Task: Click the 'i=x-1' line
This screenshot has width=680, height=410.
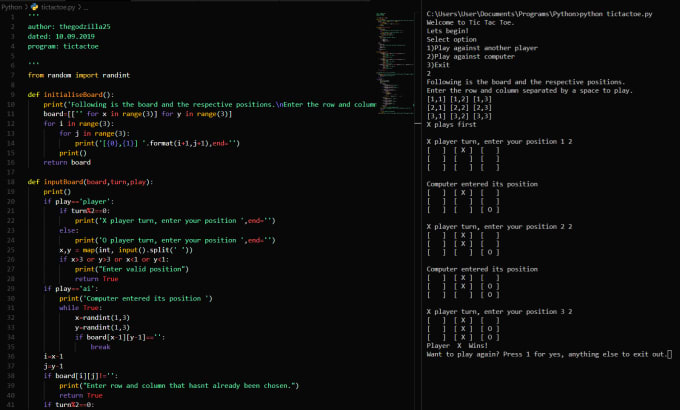Action: [53, 356]
